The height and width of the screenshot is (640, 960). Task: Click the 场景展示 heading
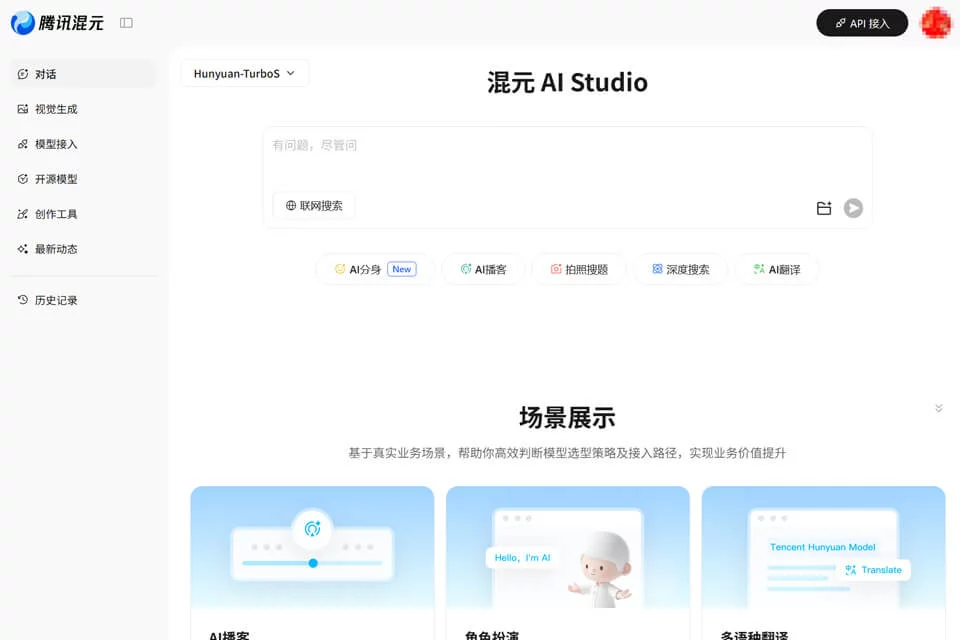pyautogui.click(x=568, y=418)
